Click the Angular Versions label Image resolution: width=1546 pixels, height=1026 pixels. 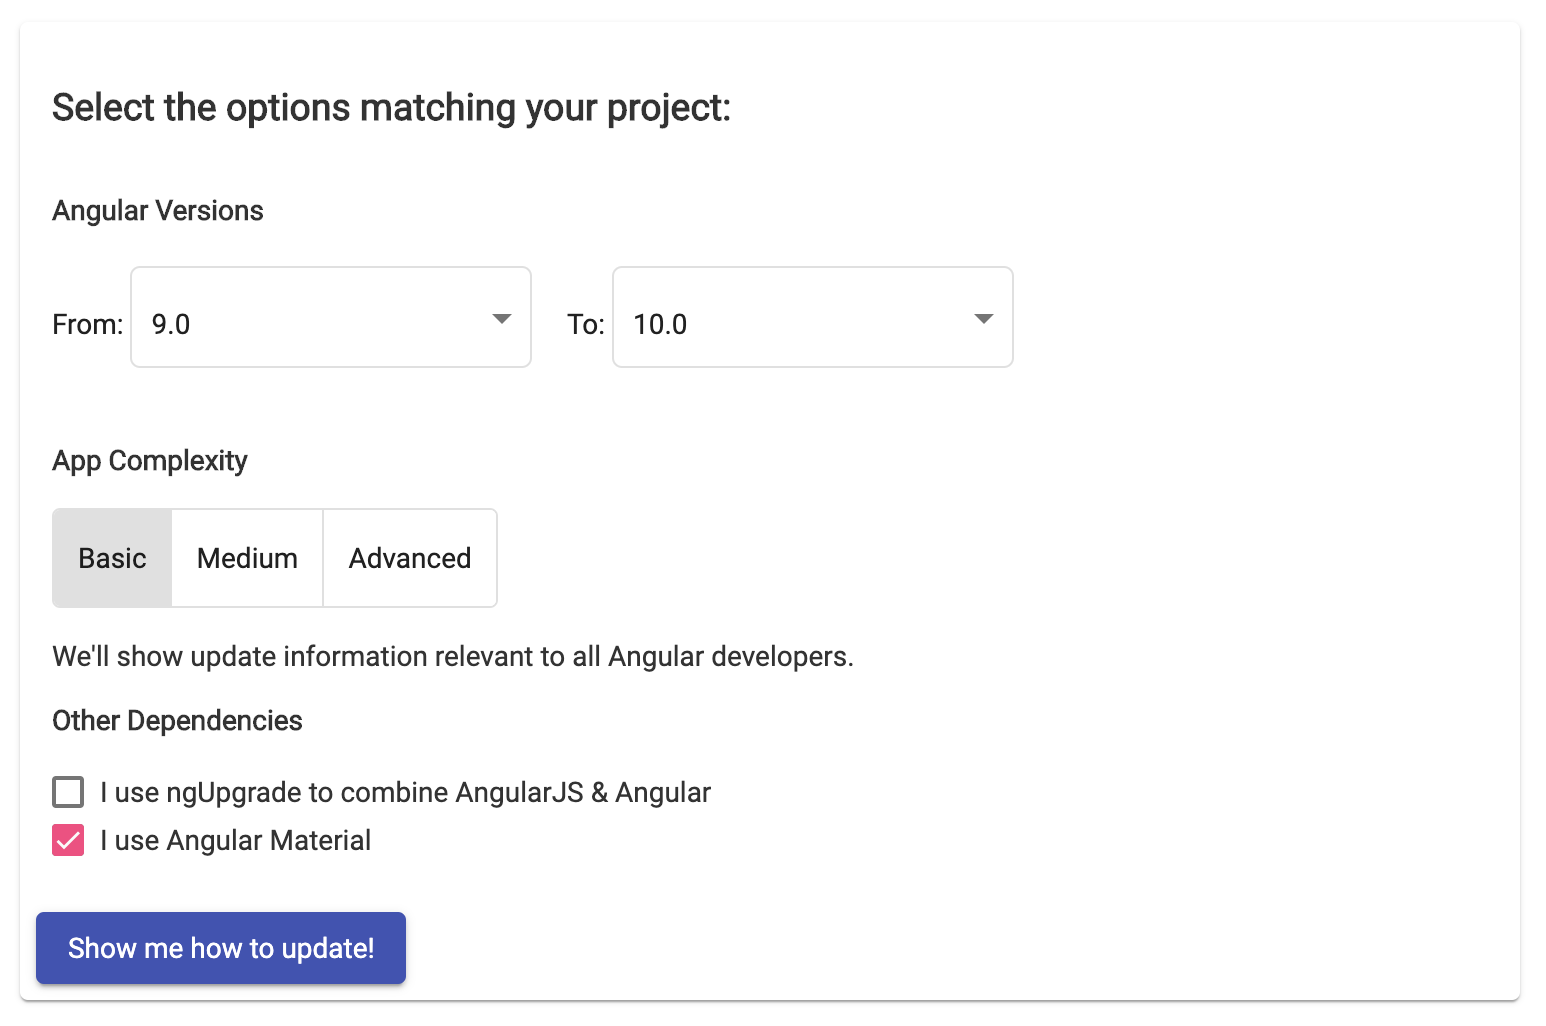point(157,210)
